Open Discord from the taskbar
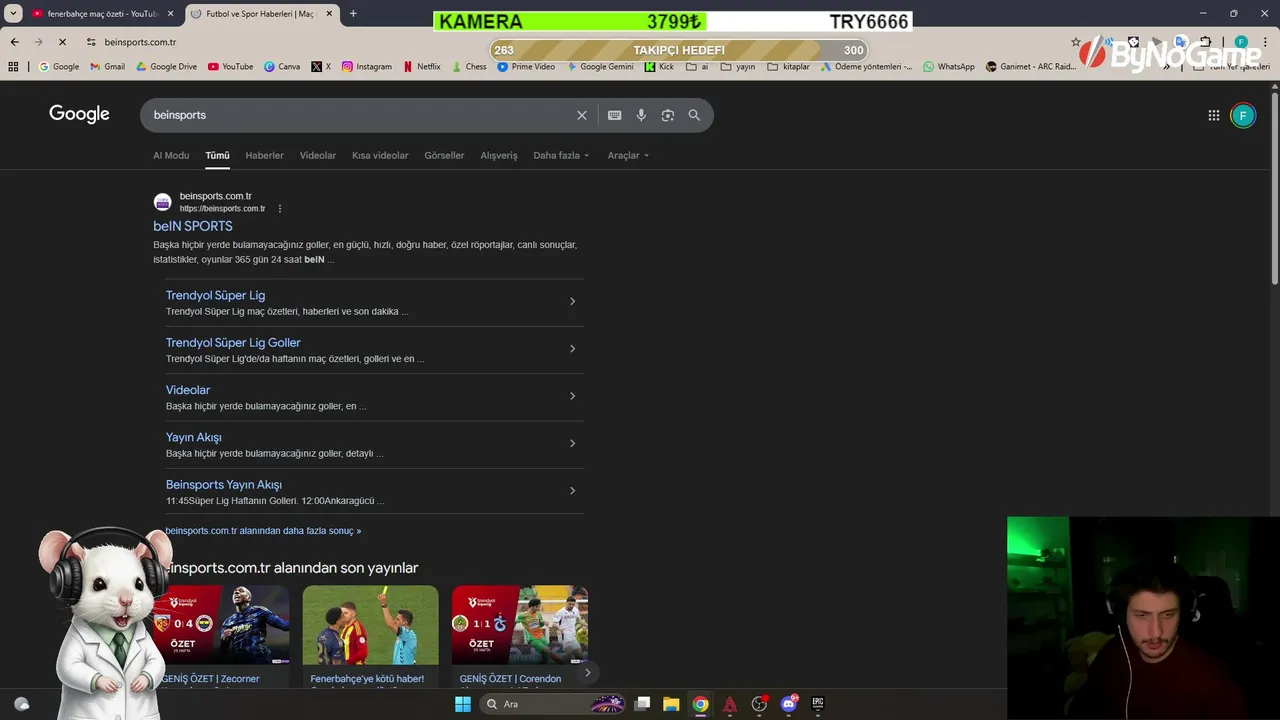1280x720 pixels. pyautogui.click(x=789, y=704)
